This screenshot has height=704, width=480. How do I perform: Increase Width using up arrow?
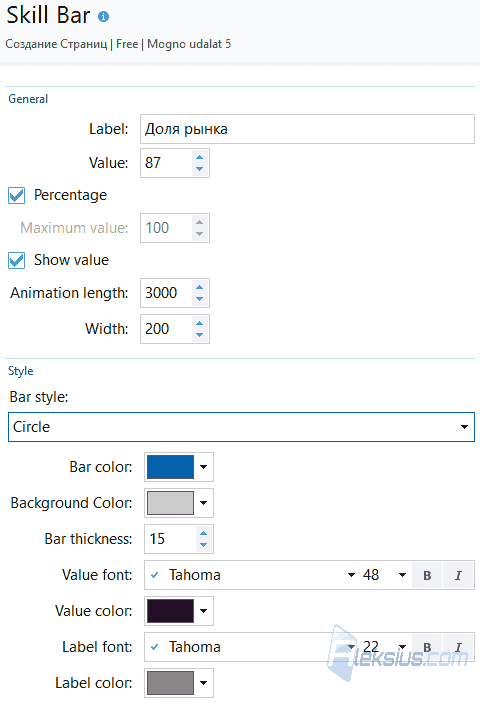pyautogui.click(x=199, y=323)
